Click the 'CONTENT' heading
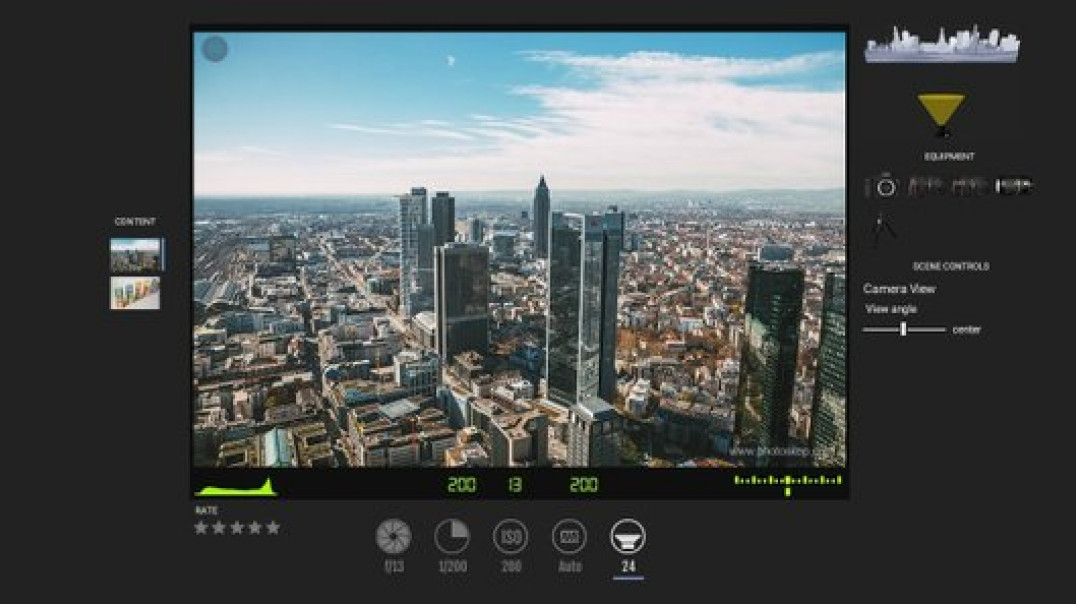Image resolution: width=1076 pixels, height=604 pixels. tap(135, 222)
